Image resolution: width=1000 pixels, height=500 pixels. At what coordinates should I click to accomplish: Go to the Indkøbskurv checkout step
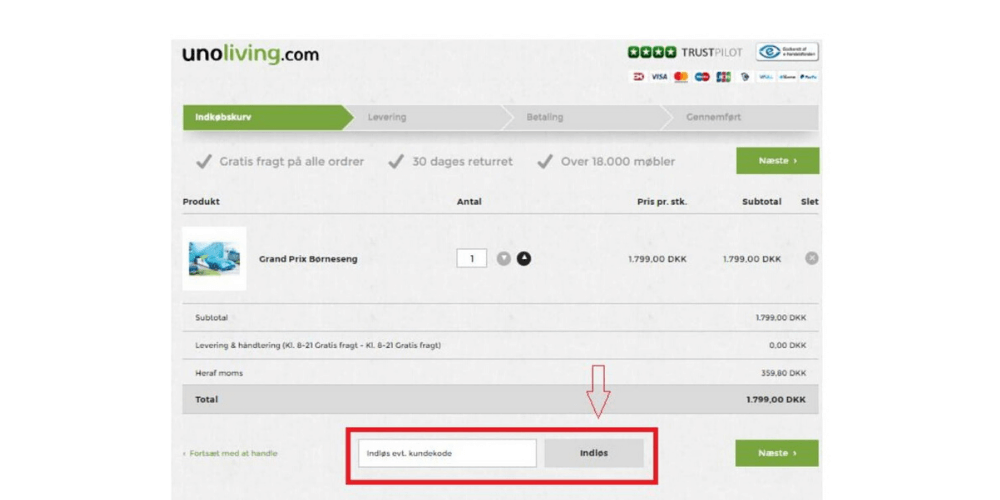(x=268, y=117)
